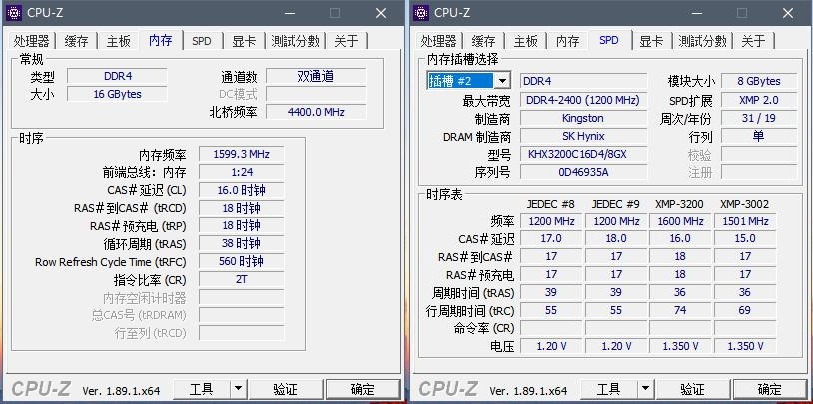Open 测試分數 tab in right CPU-Z window

pyautogui.click(x=703, y=41)
